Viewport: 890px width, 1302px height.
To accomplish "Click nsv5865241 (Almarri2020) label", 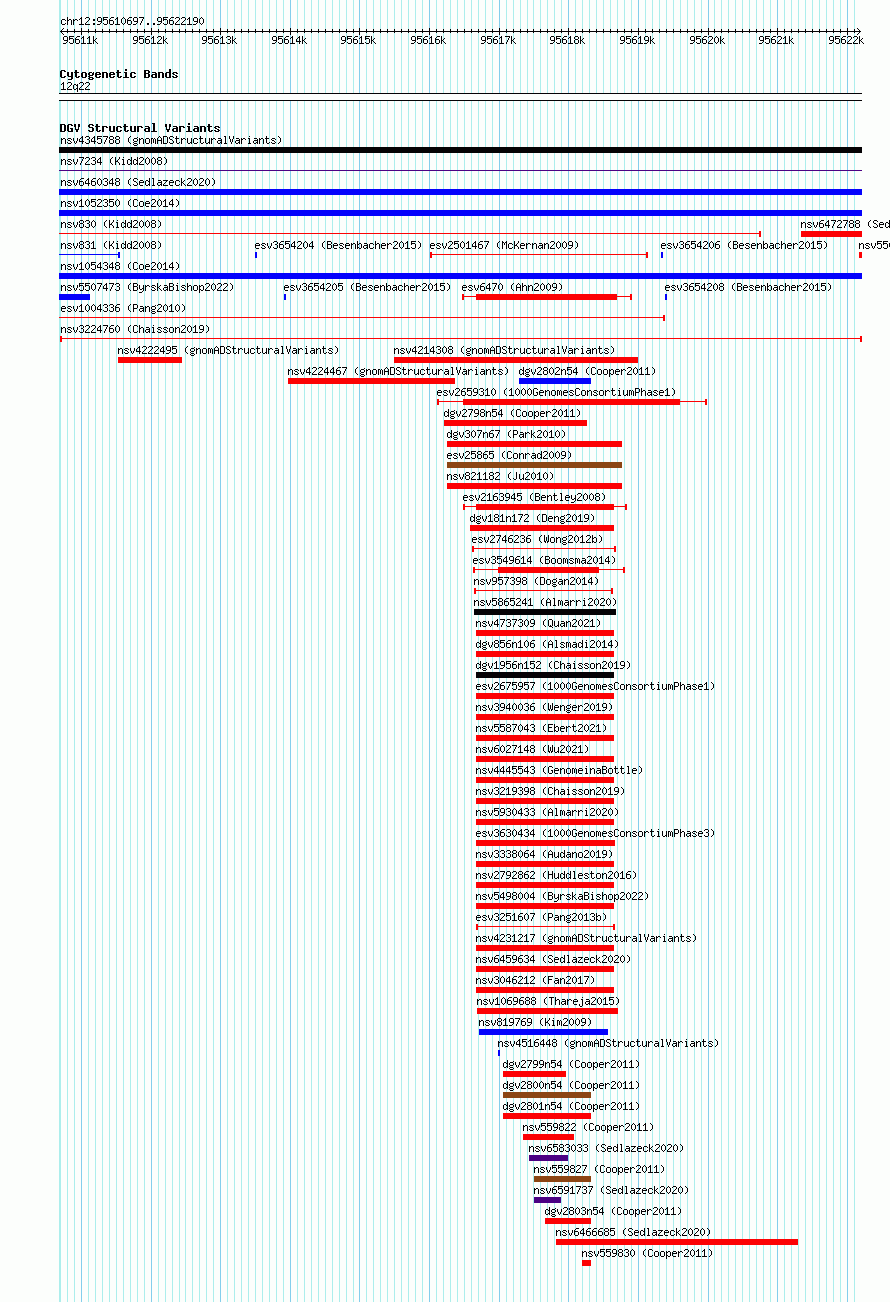I will (x=546, y=602).
